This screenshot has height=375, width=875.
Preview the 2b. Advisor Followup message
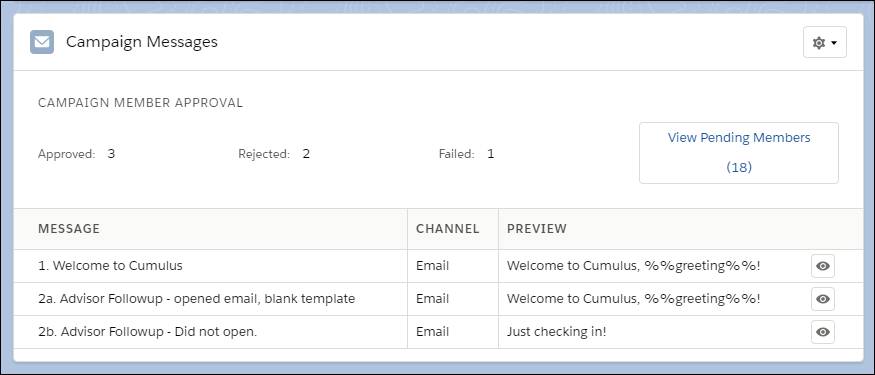click(x=823, y=332)
